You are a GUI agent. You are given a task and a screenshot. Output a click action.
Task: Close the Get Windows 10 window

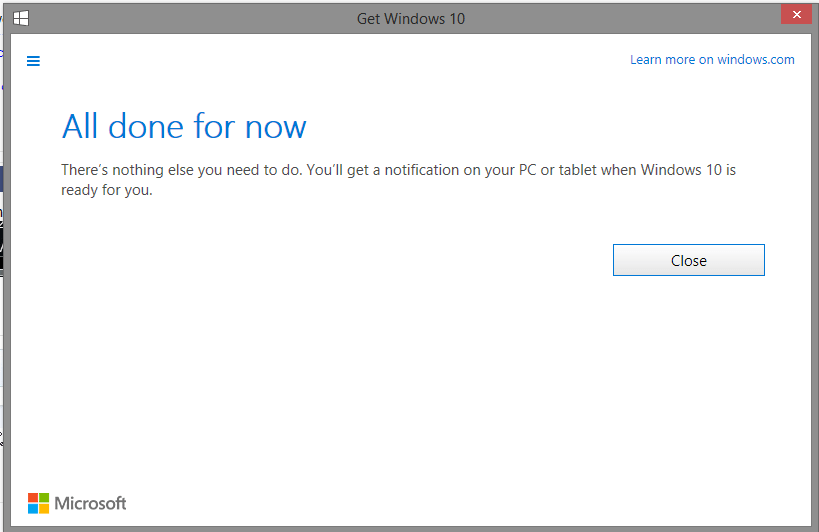tap(796, 15)
